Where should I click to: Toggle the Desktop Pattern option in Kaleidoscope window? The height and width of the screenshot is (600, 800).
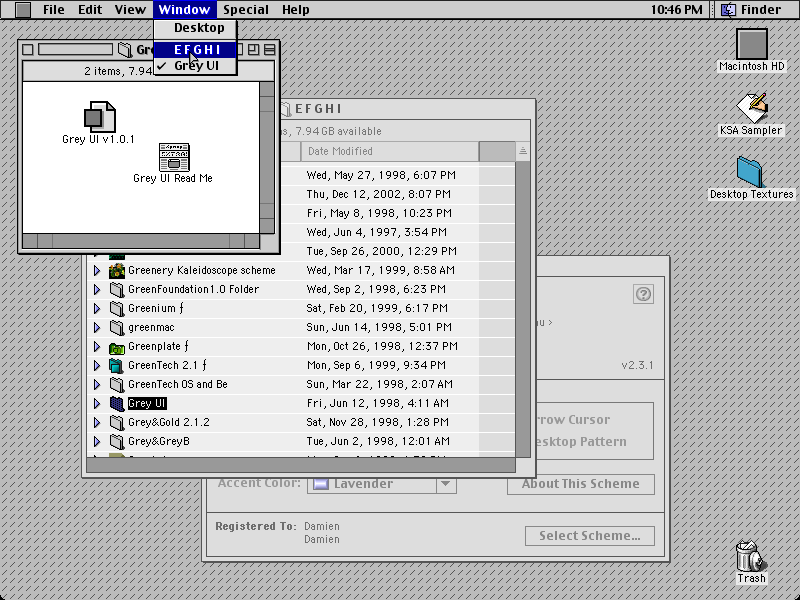pyautogui.click(x=580, y=442)
